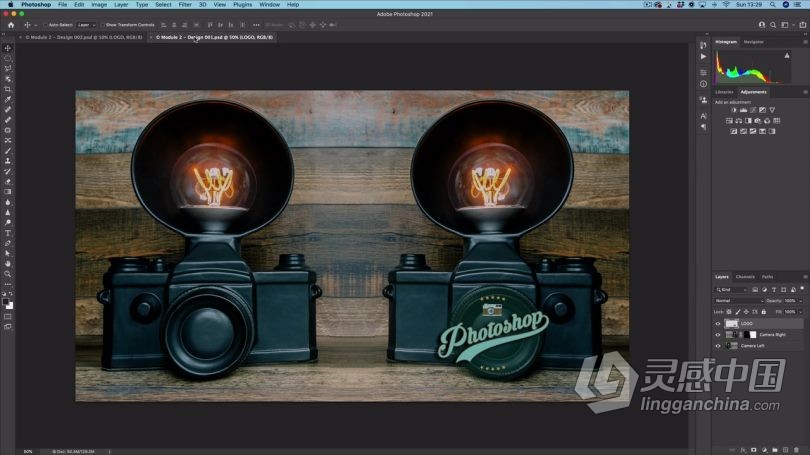The width and height of the screenshot is (810, 455).
Task: Enable the Auto-Select checkbox
Action: click(x=45, y=25)
